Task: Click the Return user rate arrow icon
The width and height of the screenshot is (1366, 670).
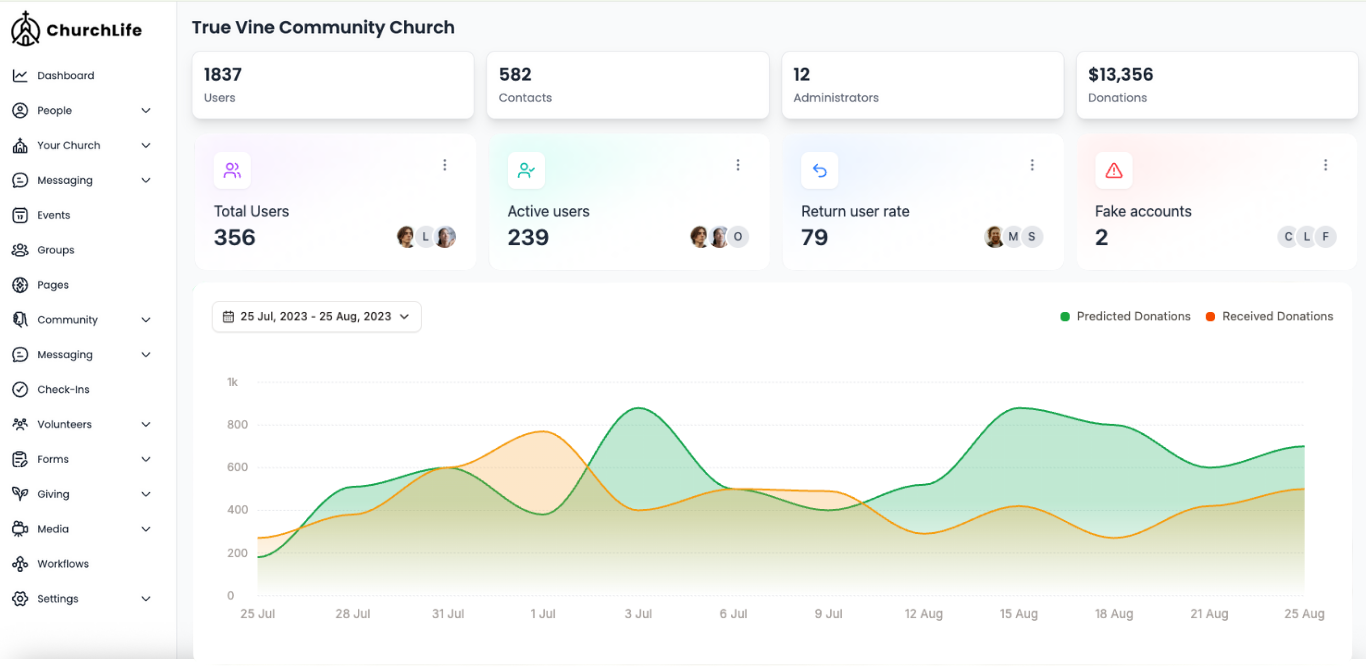Action: coord(820,171)
